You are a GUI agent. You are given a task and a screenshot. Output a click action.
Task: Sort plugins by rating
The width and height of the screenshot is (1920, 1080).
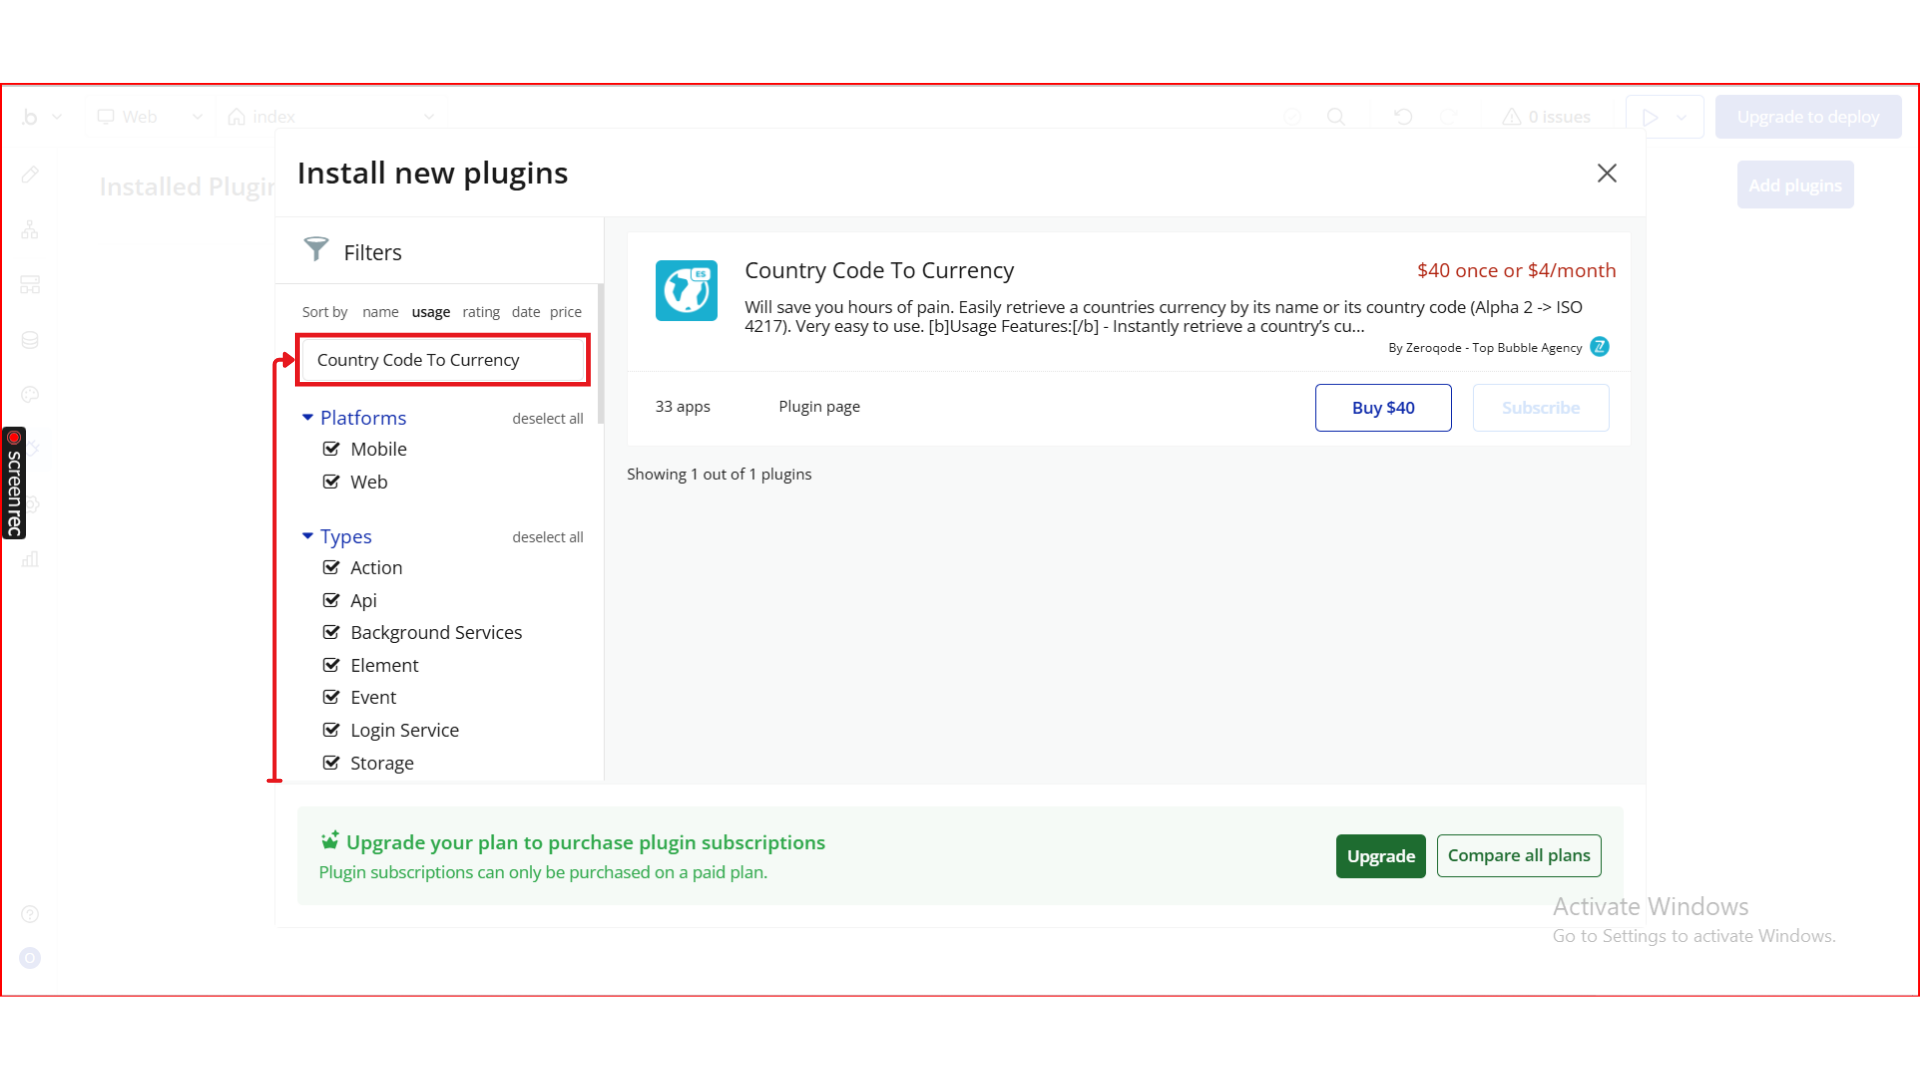tap(480, 312)
